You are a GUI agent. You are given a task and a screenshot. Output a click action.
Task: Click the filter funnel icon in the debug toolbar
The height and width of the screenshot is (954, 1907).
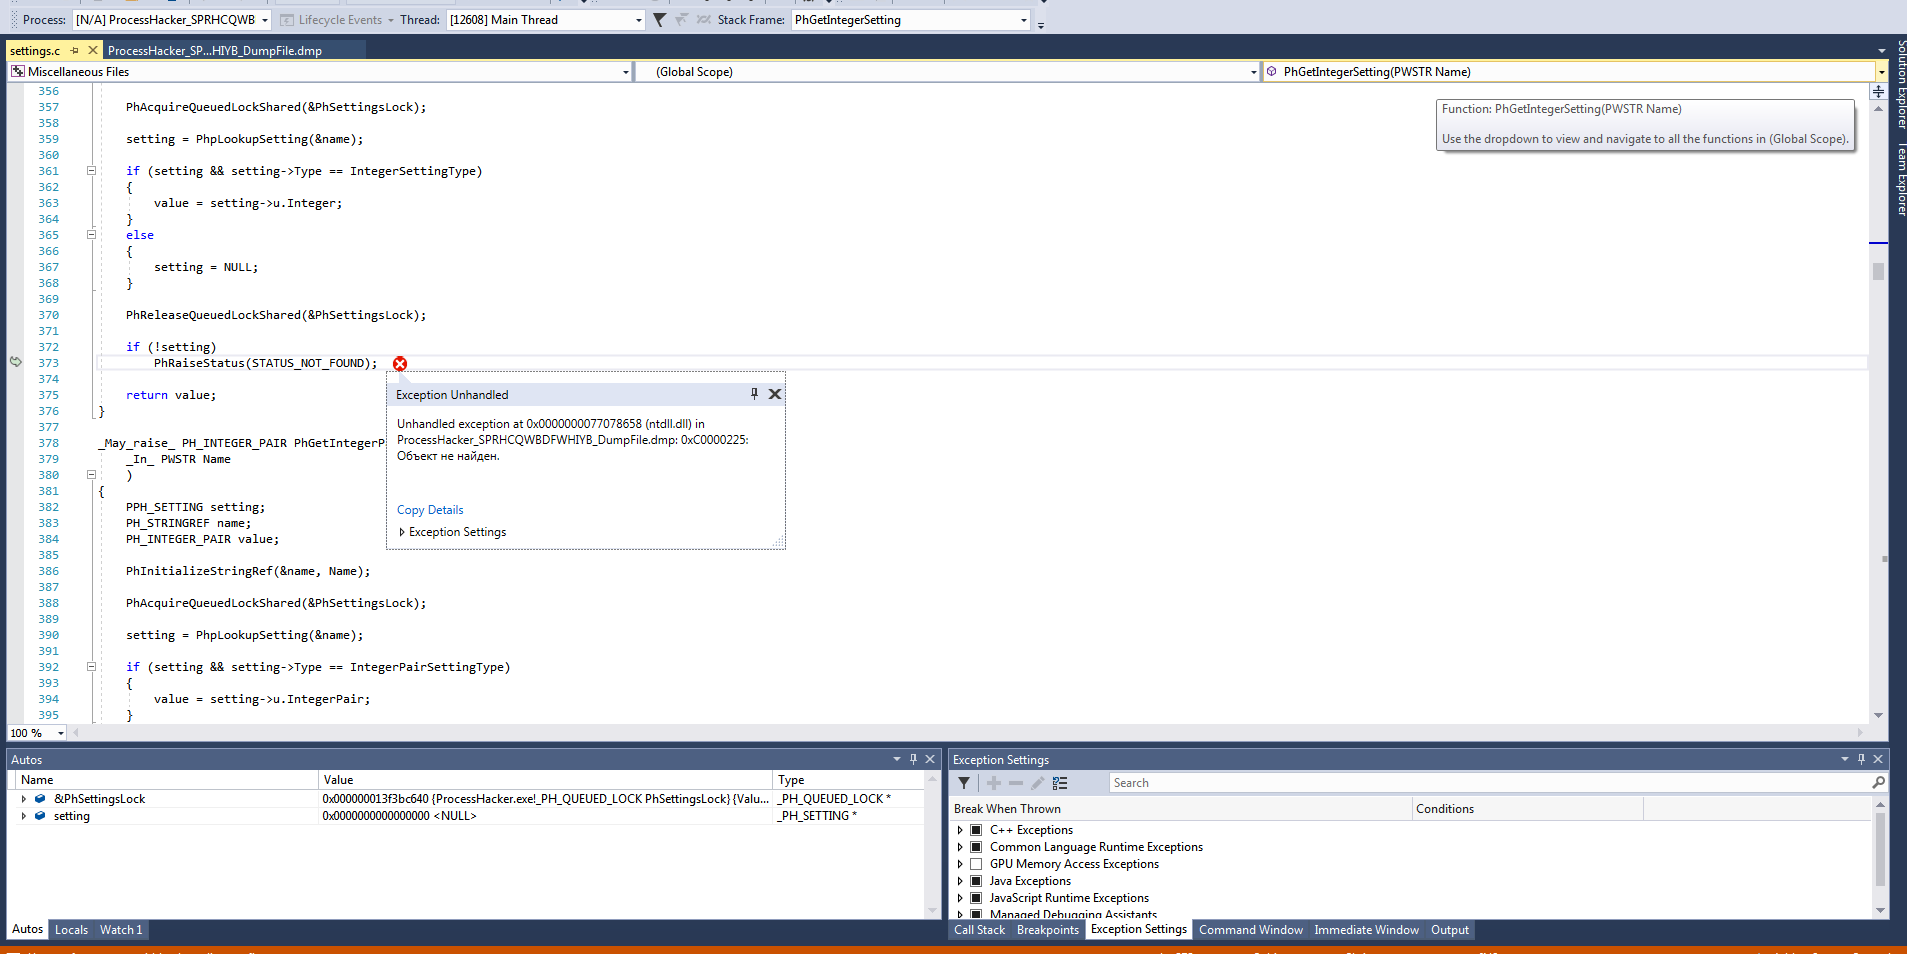click(658, 19)
